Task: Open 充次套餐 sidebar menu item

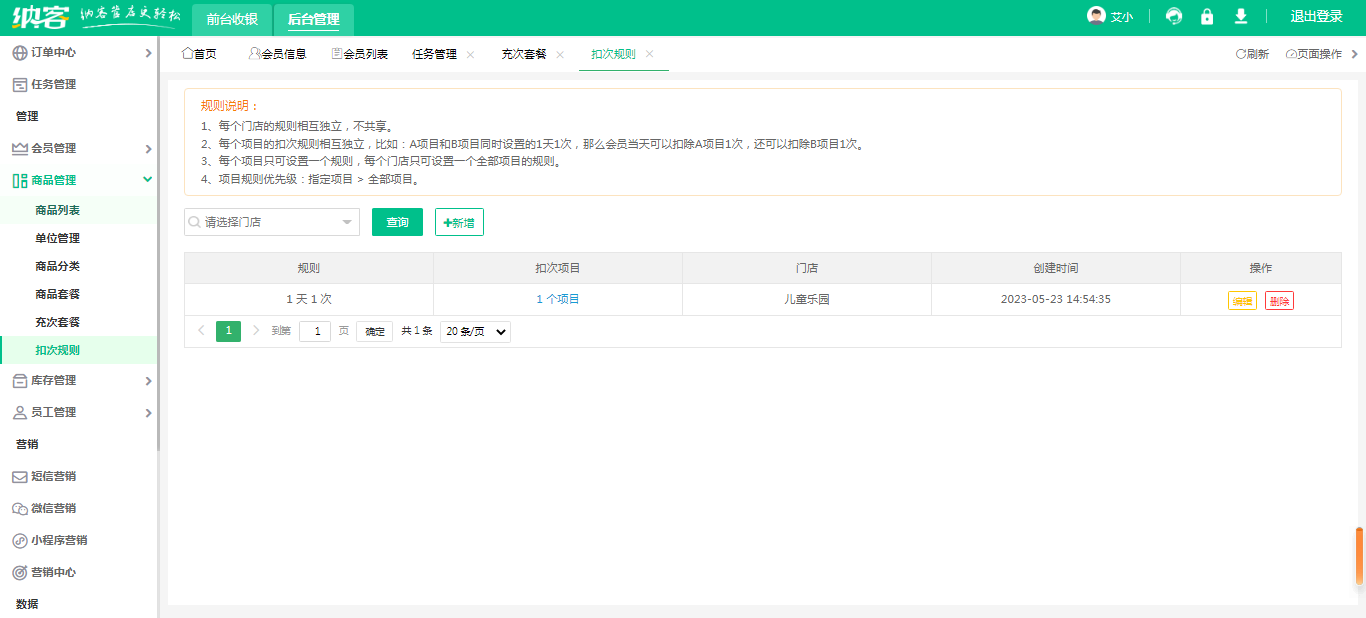Action: pyautogui.click(x=58, y=322)
